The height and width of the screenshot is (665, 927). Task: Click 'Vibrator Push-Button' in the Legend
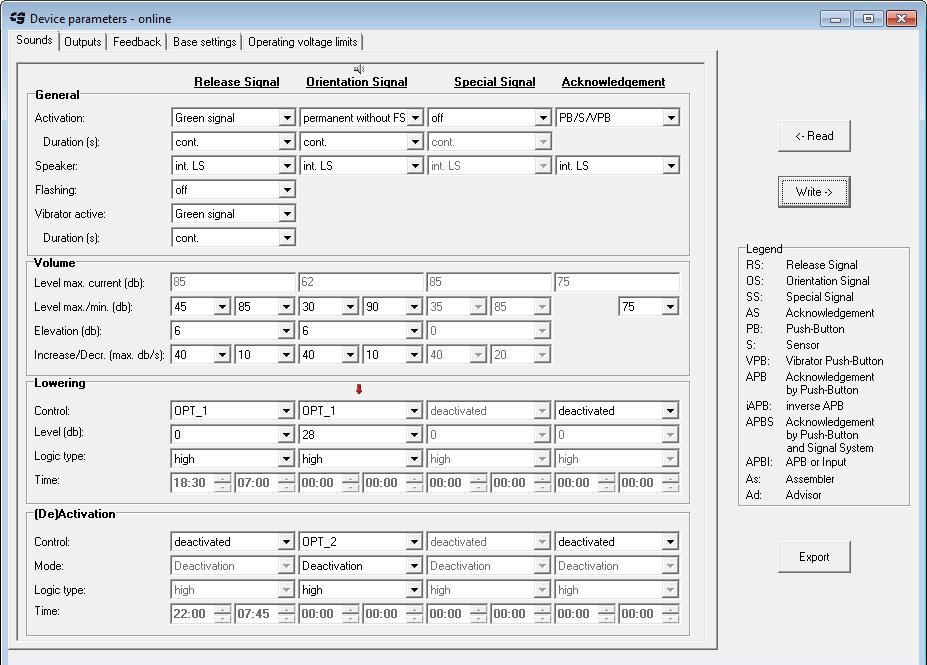coord(834,361)
